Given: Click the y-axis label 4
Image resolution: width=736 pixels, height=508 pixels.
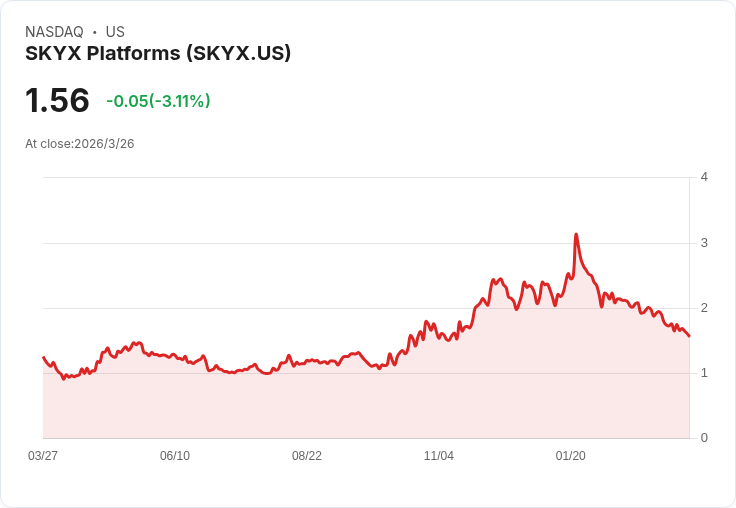Looking at the screenshot, I should click(x=704, y=177).
